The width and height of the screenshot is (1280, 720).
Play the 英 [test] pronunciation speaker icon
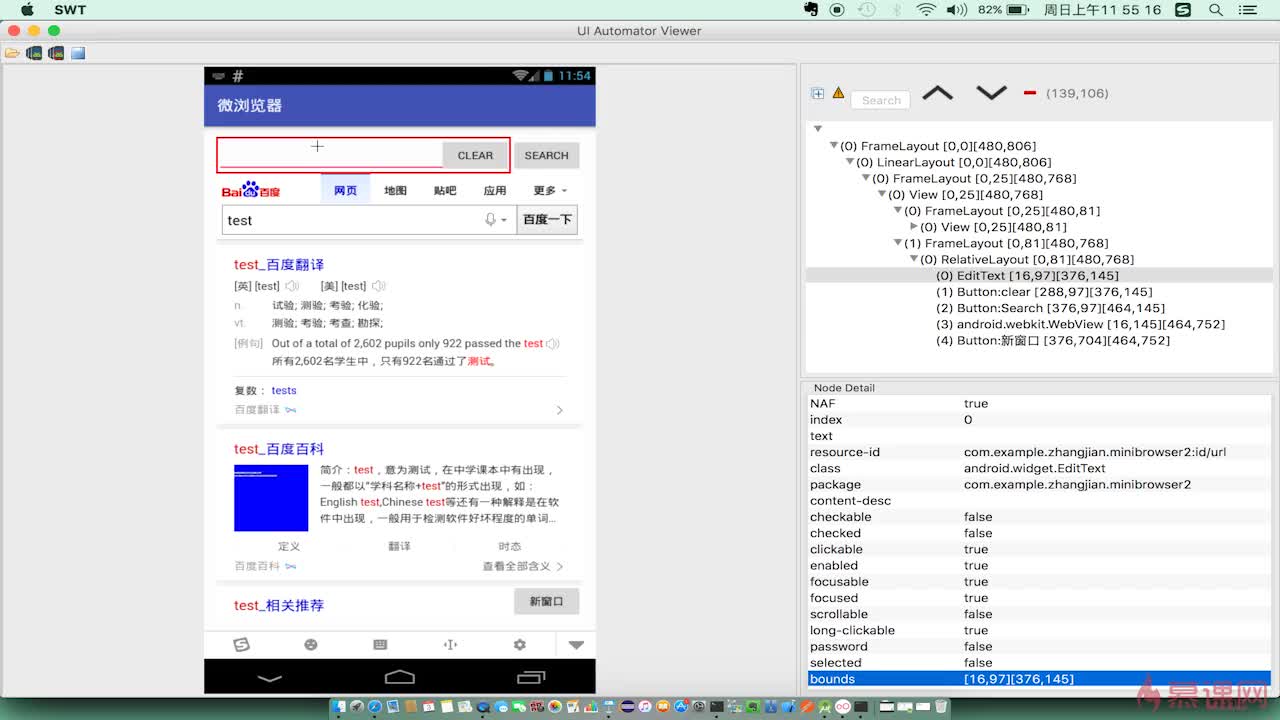(x=292, y=286)
